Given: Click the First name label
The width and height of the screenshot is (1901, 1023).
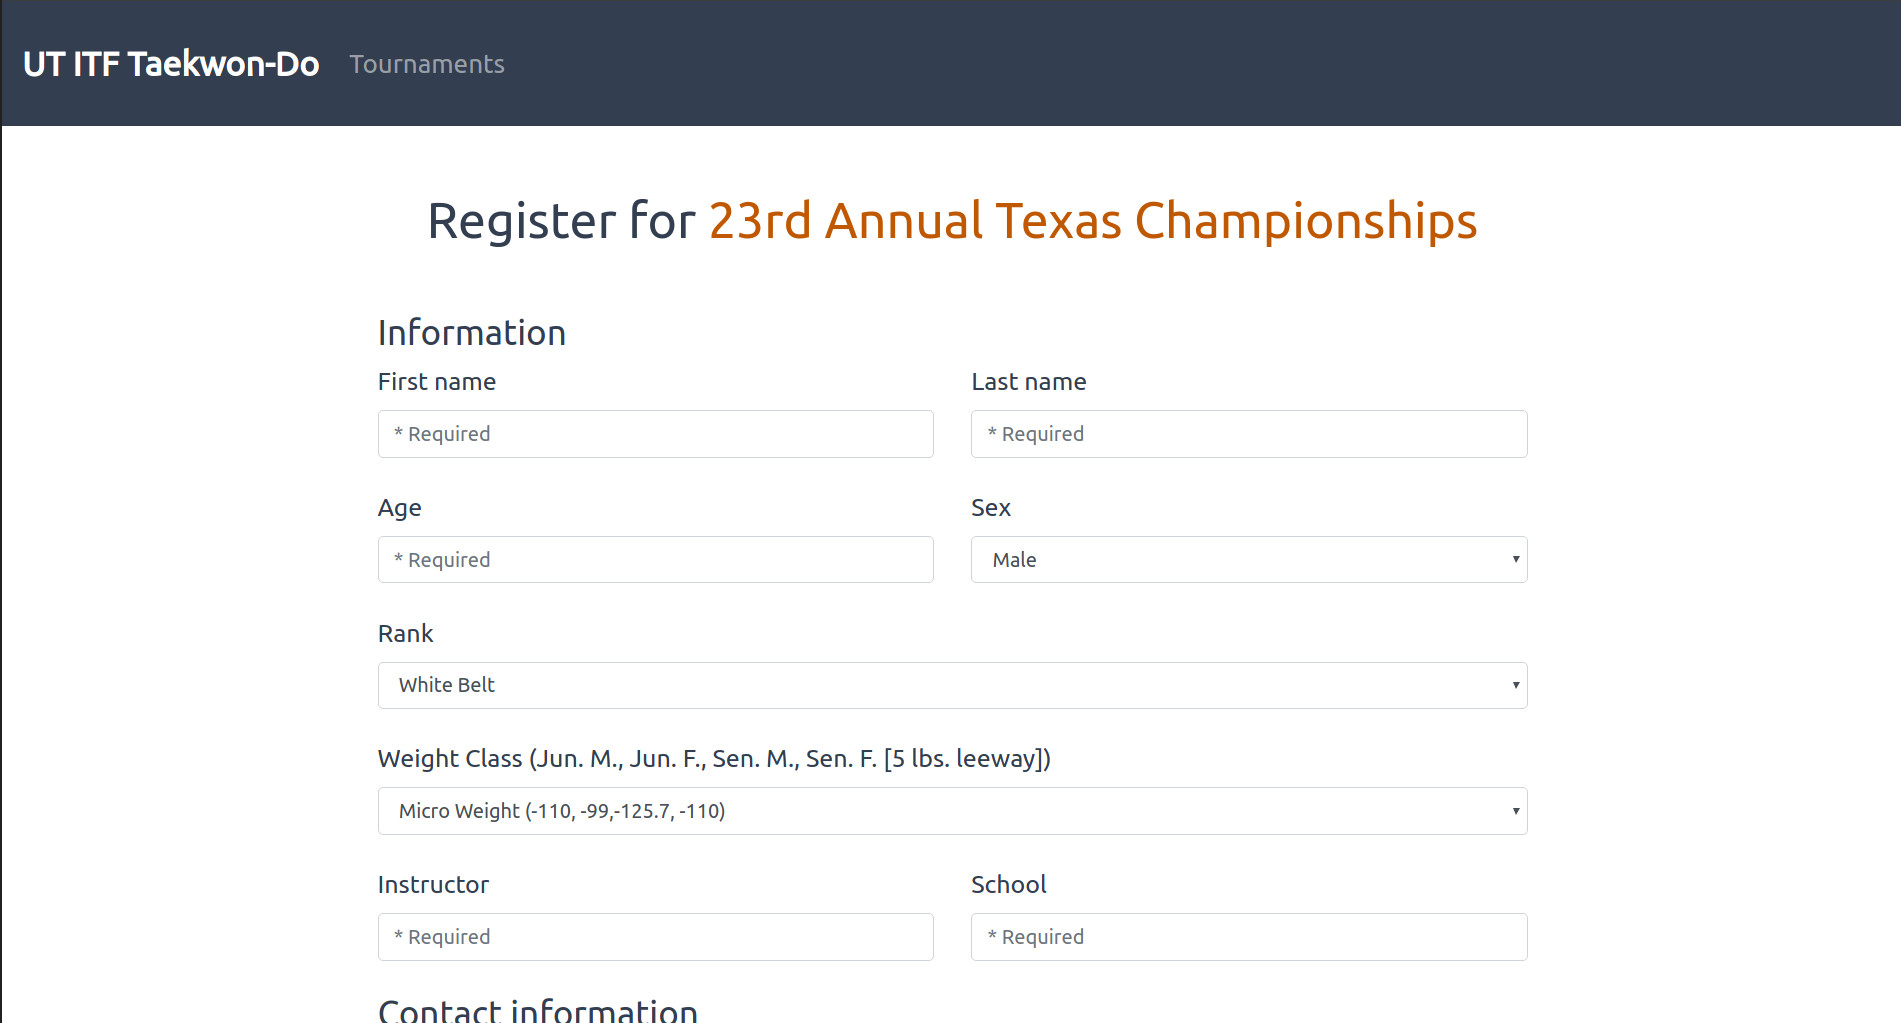Looking at the screenshot, I should 437,382.
